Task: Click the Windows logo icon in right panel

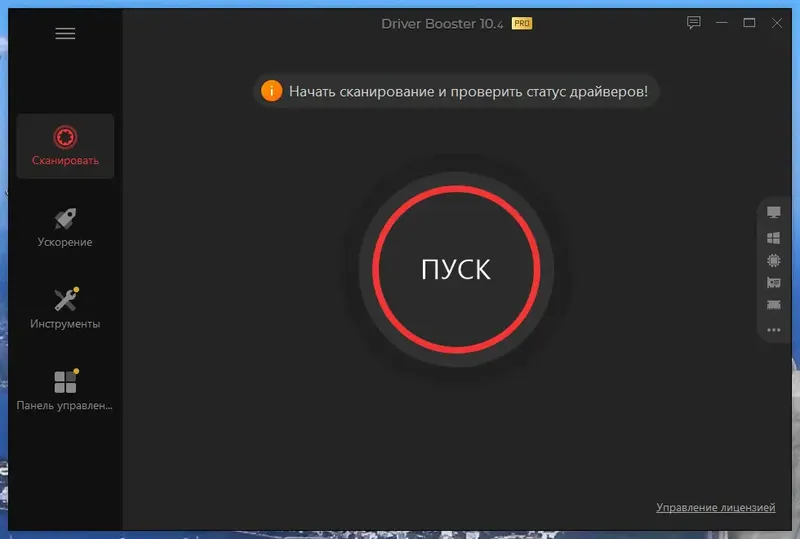Action: [773, 238]
